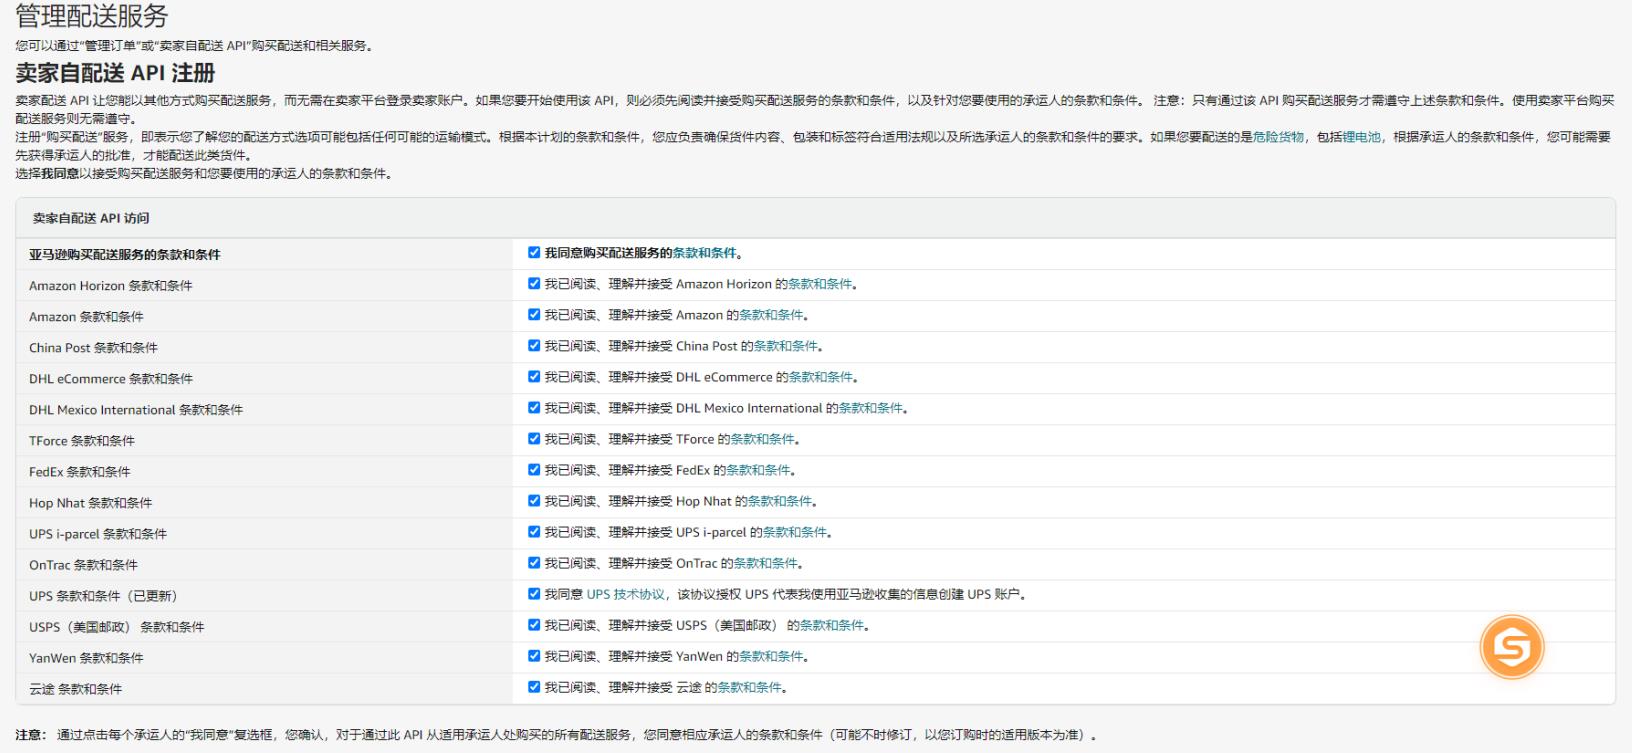Uncheck the 云途 terms checkbox
The width and height of the screenshot is (1632, 753).
click(534, 687)
